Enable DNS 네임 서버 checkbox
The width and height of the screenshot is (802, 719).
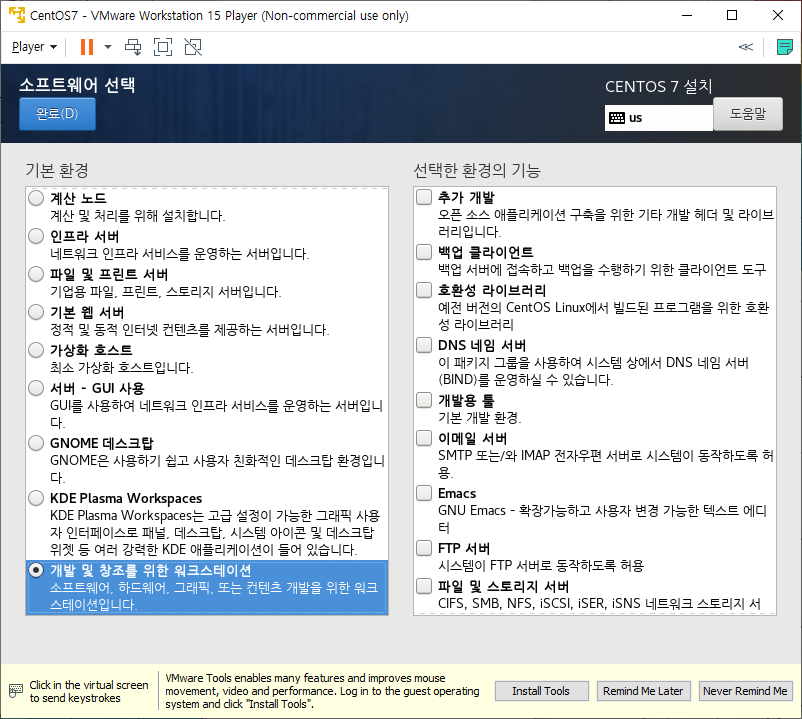[424, 345]
